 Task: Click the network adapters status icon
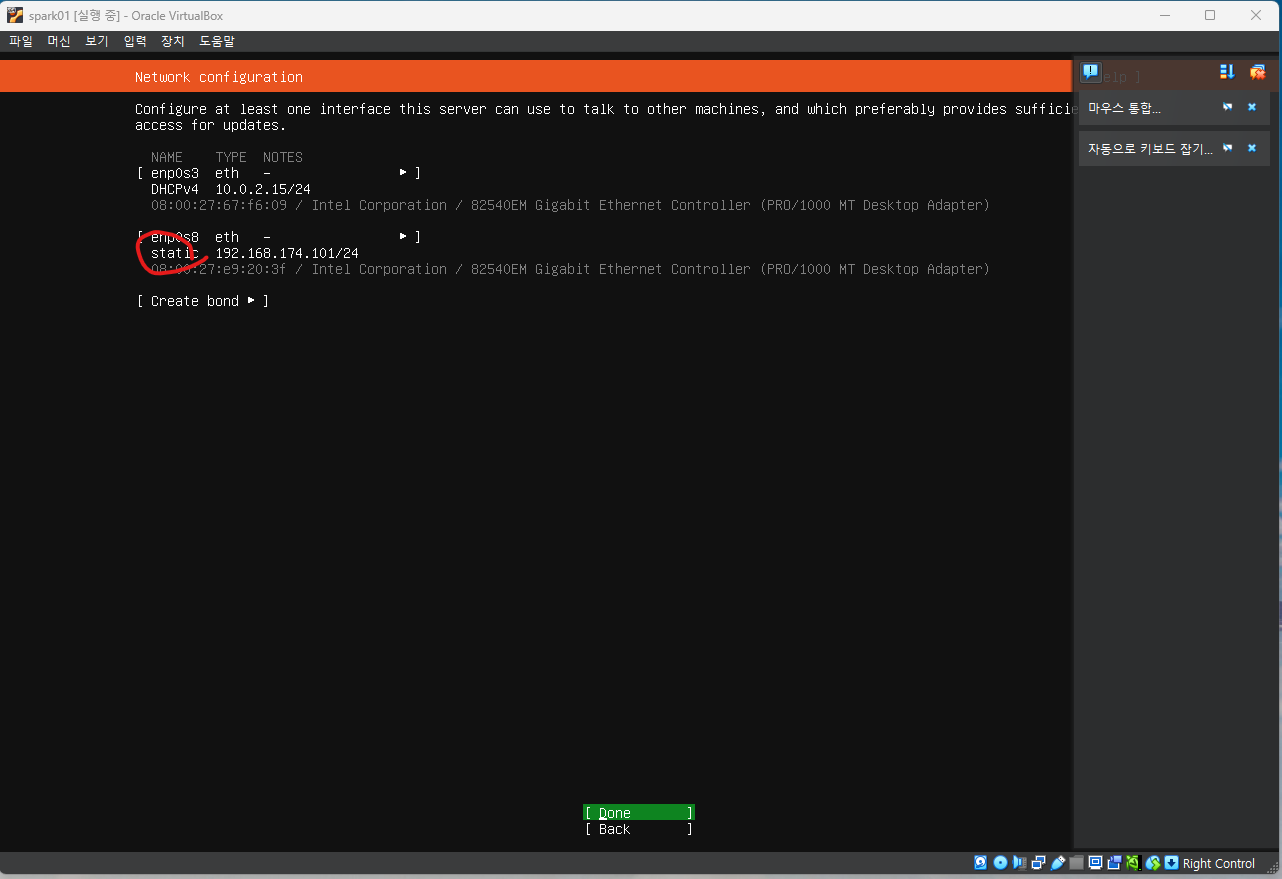pos(1038,863)
